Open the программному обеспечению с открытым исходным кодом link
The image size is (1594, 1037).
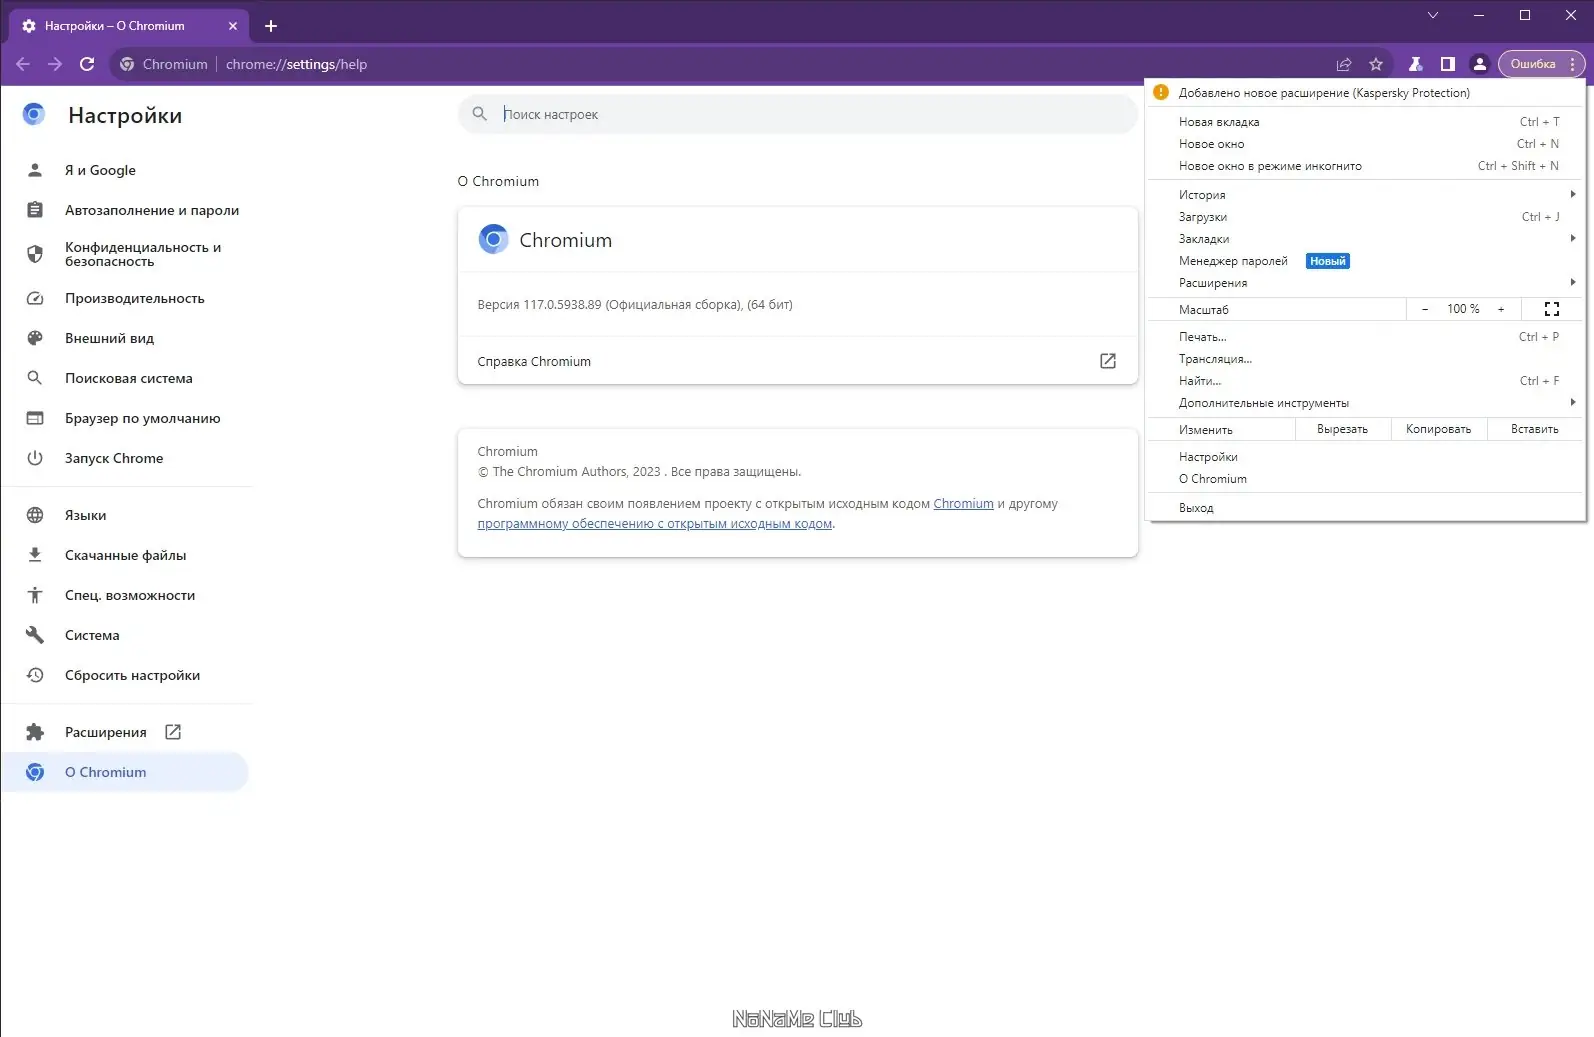[x=655, y=524]
